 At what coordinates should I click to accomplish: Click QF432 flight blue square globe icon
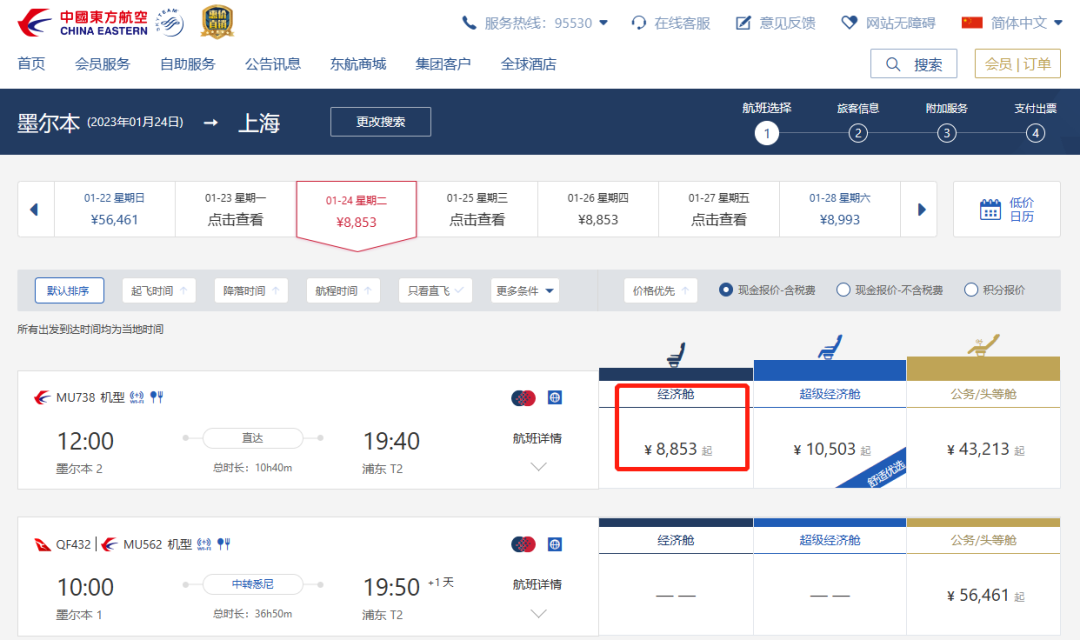(x=554, y=544)
